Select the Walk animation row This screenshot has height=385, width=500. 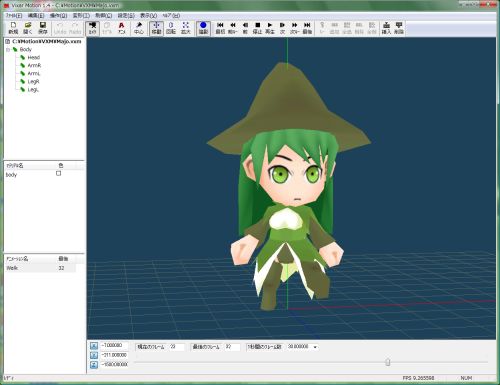tap(40, 268)
